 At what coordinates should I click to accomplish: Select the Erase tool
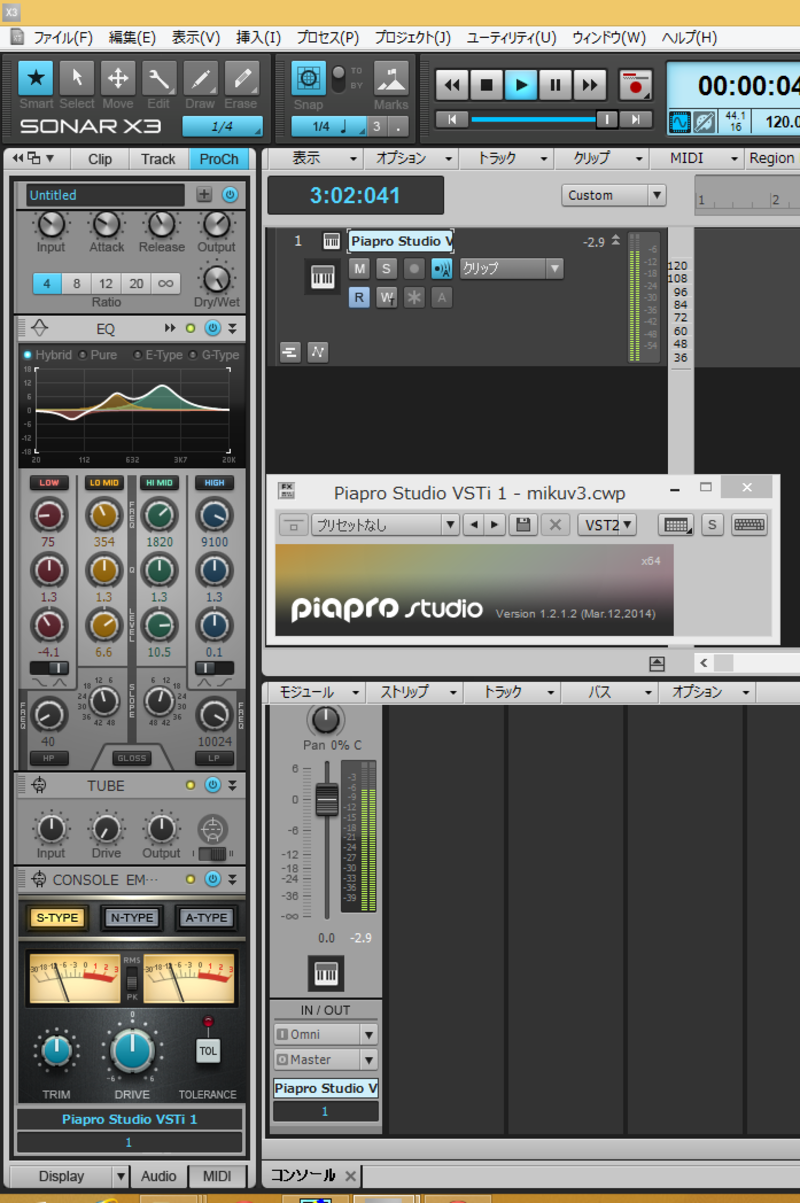[x=241, y=78]
